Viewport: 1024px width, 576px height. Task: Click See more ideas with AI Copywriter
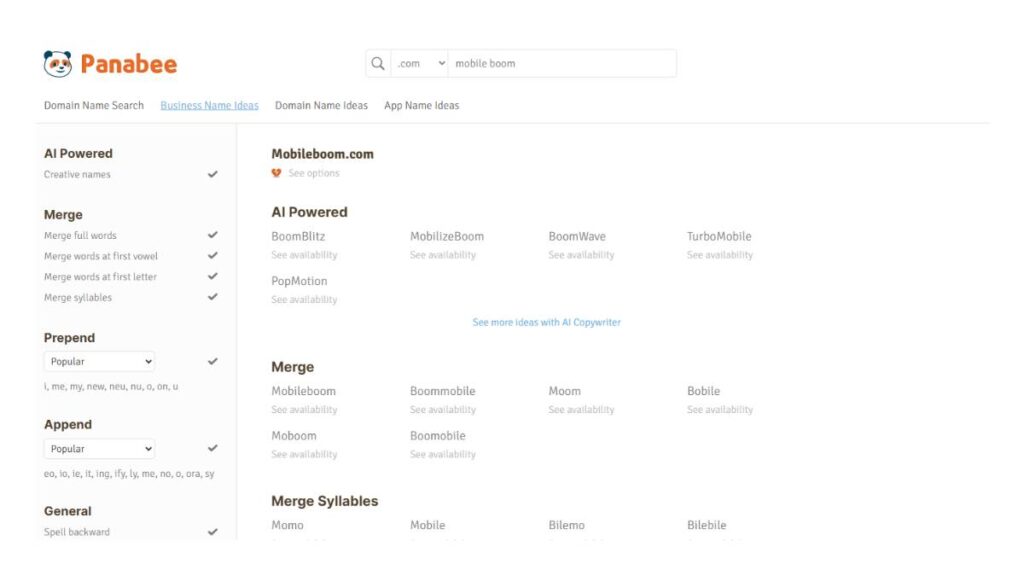(x=547, y=323)
